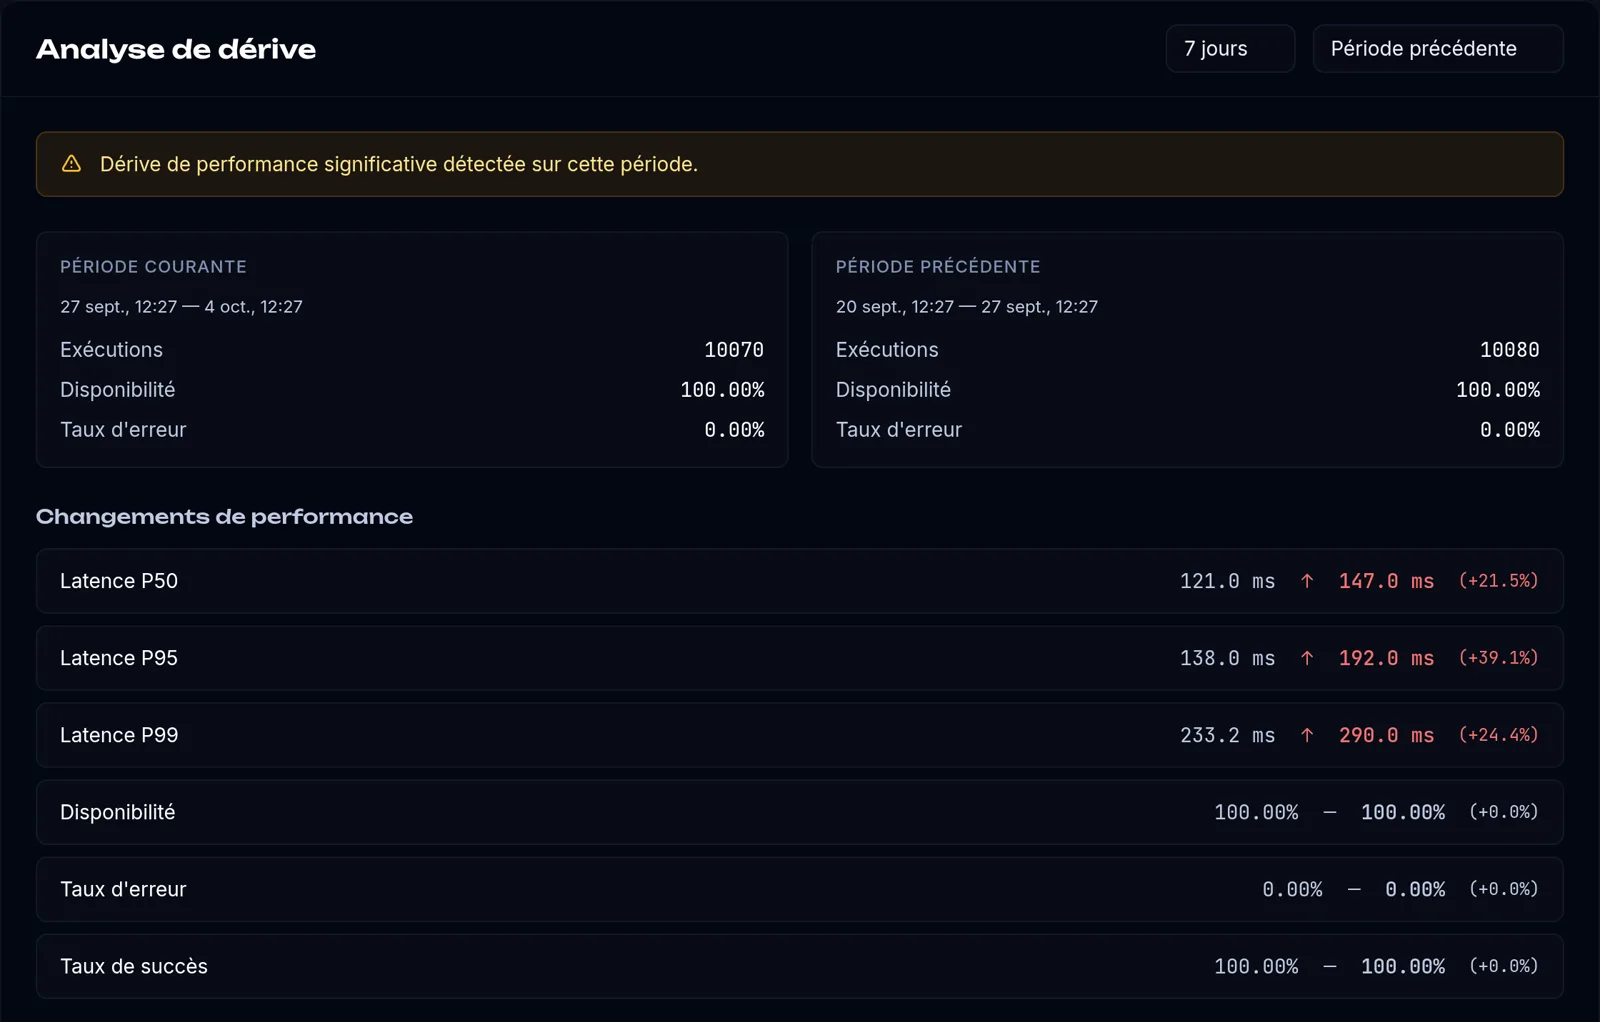Click the dash indicator in Disponibilité change row
The height and width of the screenshot is (1022, 1600).
coord(1330,813)
